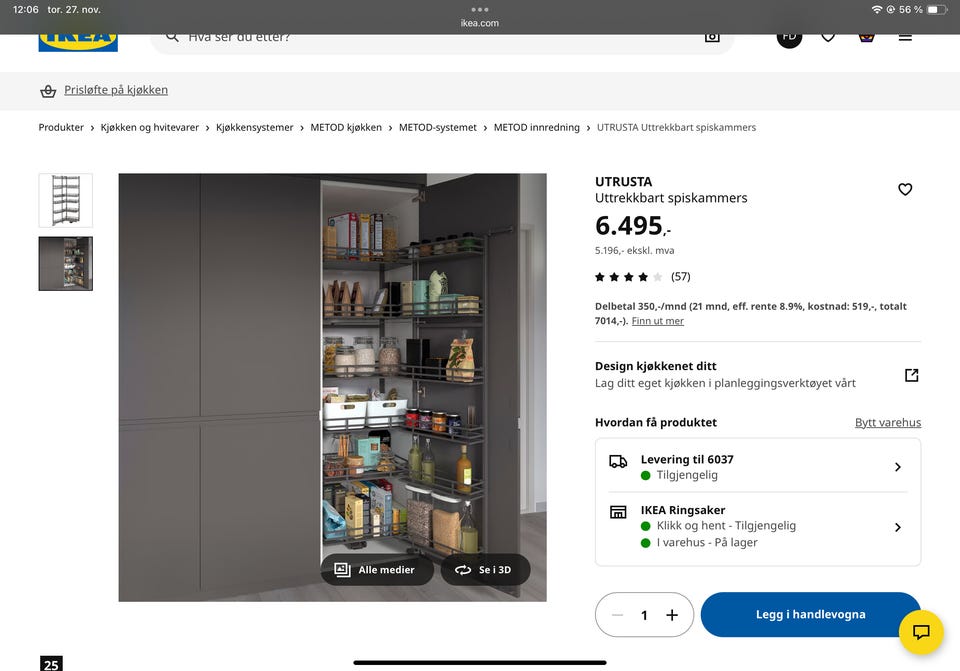
Task: Click the store building icon
Action: pyautogui.click(x=618, y=512)
